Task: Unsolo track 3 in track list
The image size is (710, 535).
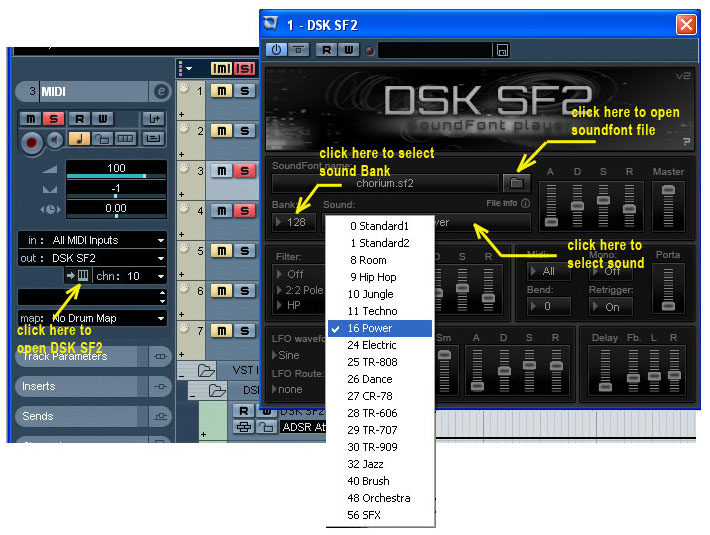Action: (x=245, y=171)
